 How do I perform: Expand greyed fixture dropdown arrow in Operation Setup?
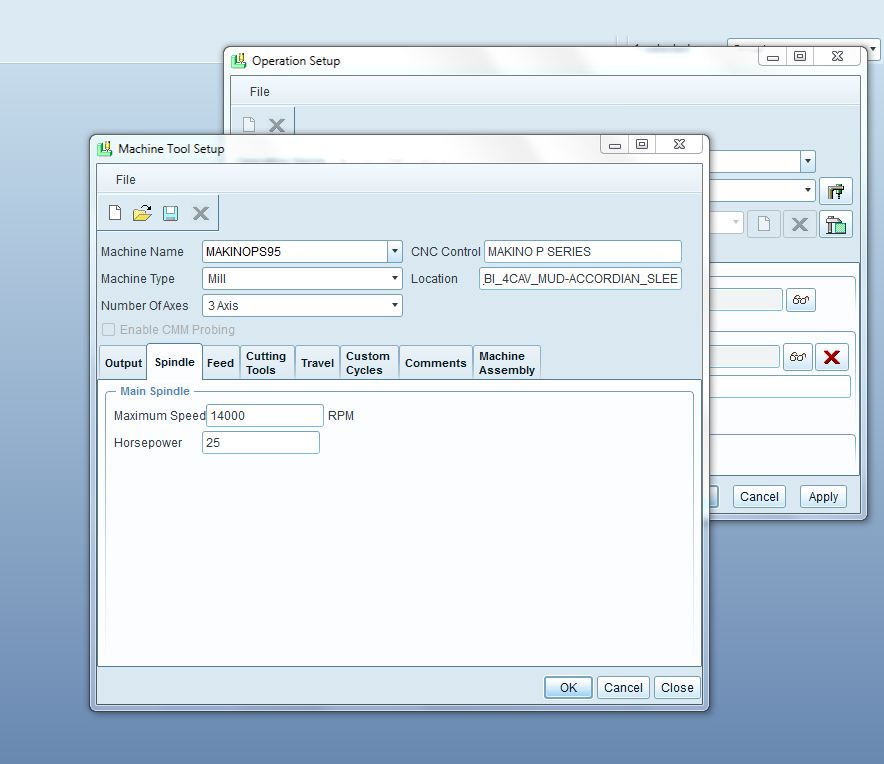pos(736,222)
